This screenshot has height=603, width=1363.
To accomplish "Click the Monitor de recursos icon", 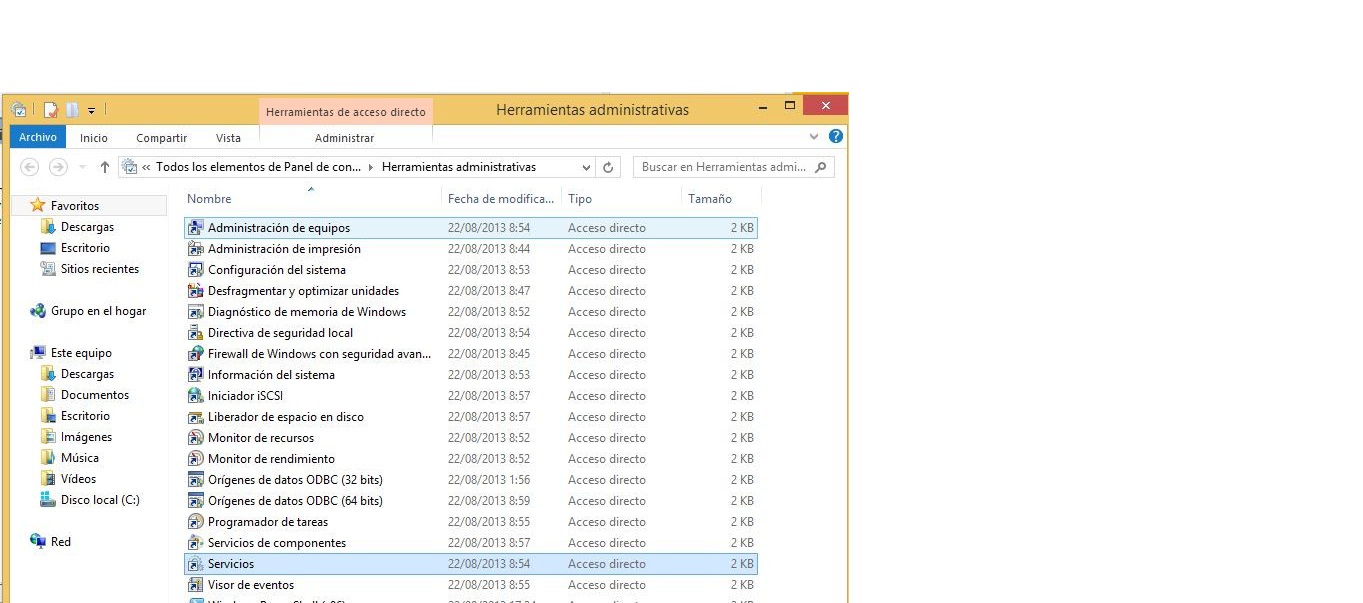I will (x=196, y=438).
